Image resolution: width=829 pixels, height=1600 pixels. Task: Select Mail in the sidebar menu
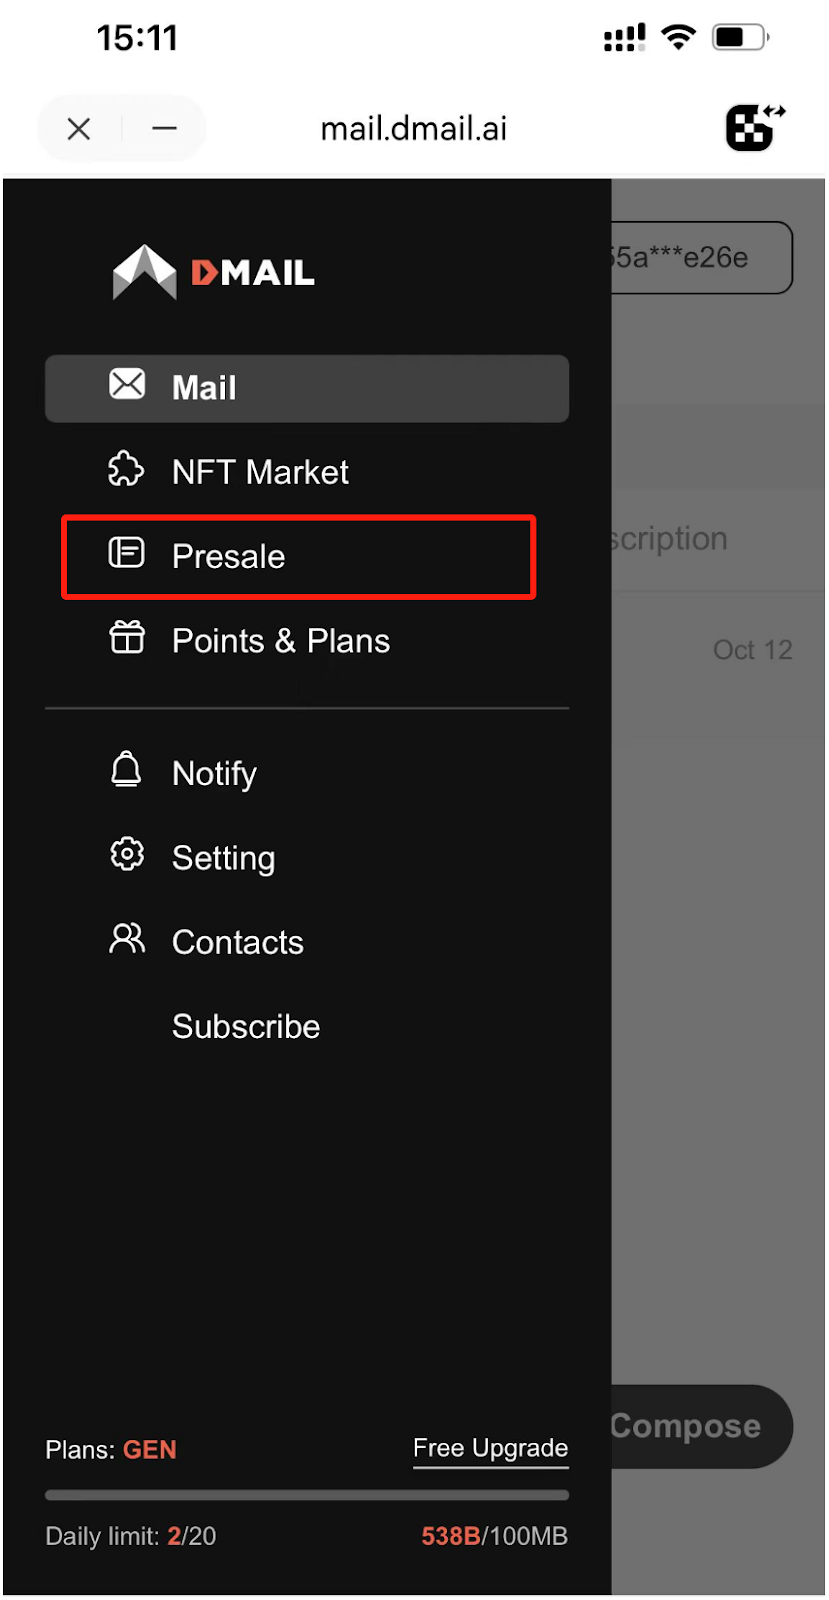click(307, 388)
